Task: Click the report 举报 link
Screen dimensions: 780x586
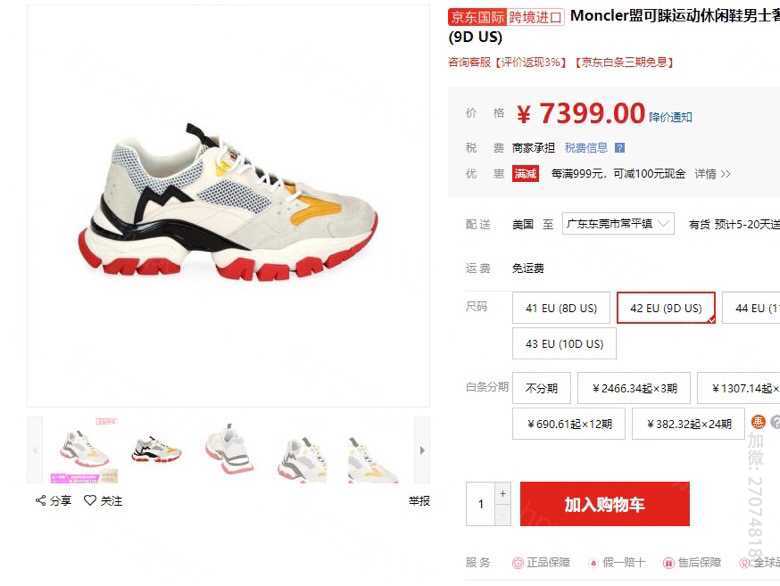Action: [x=419, y=501]
